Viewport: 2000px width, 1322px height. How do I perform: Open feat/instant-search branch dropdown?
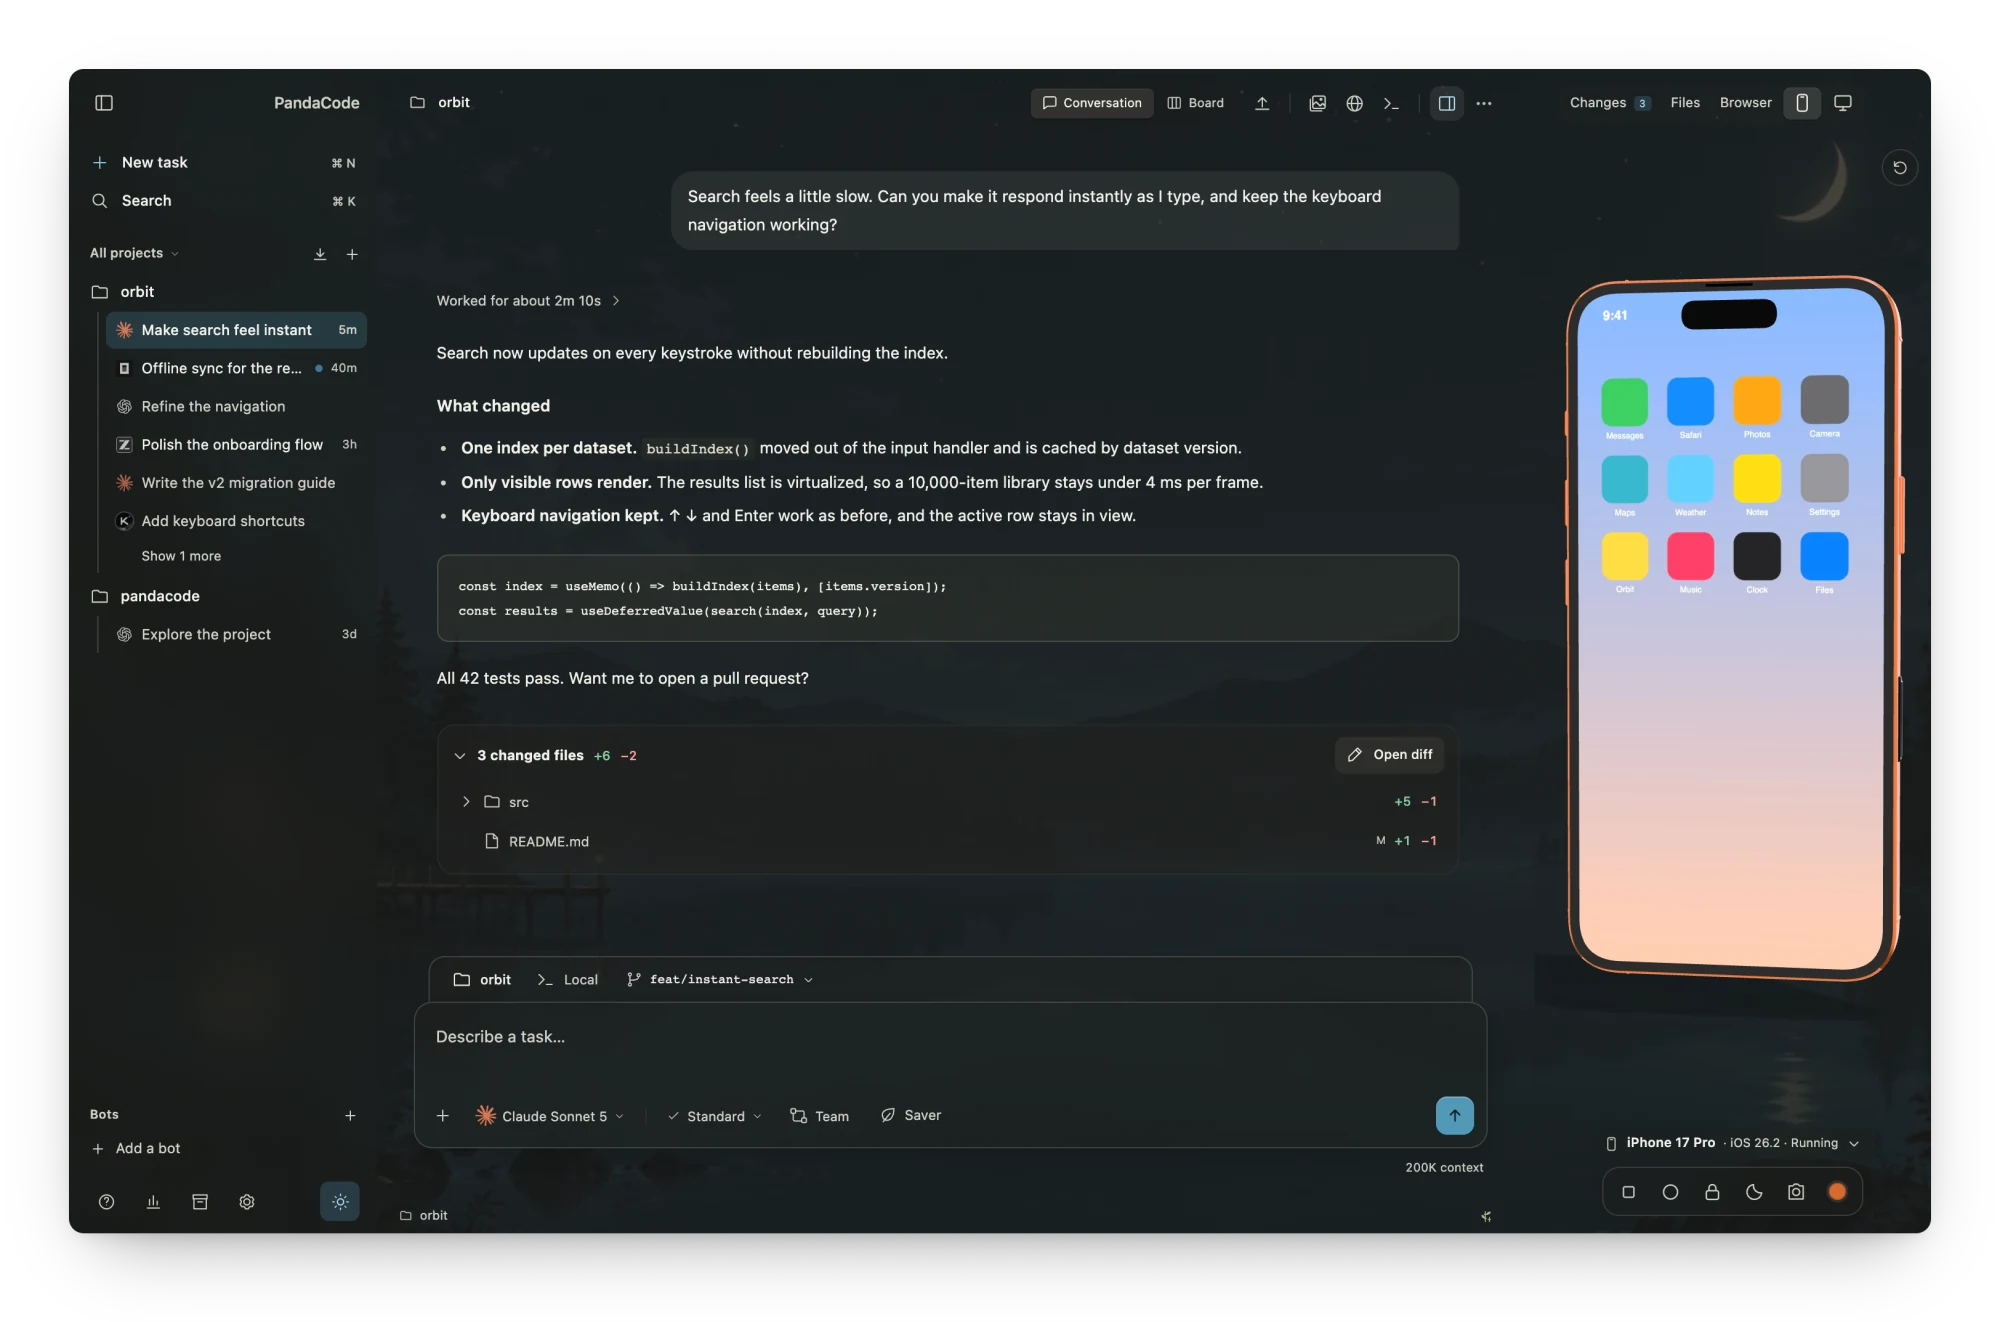pyautogui.click(x=720, y=980)
